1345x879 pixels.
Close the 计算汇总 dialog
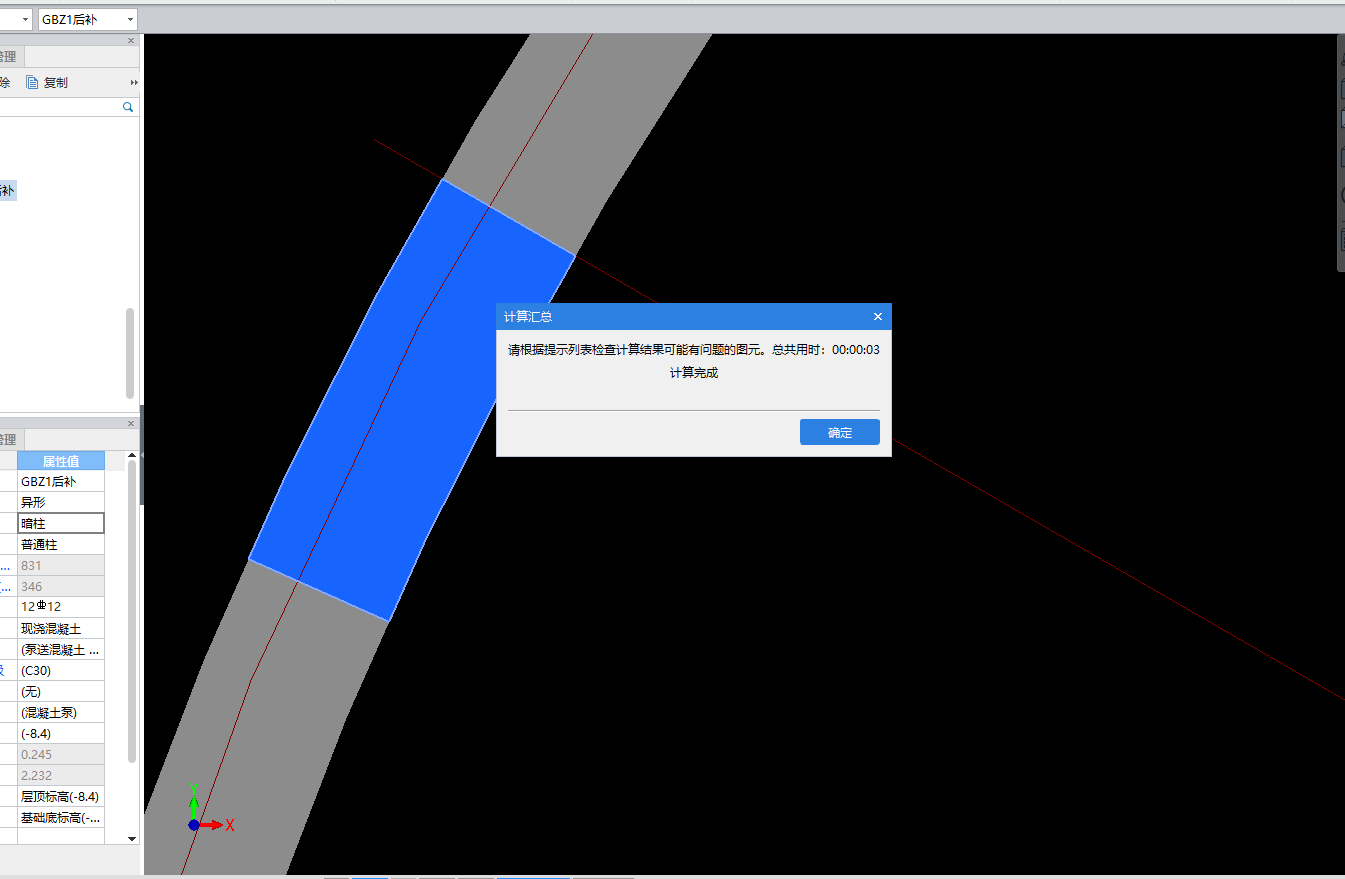[x=878, y=316]
